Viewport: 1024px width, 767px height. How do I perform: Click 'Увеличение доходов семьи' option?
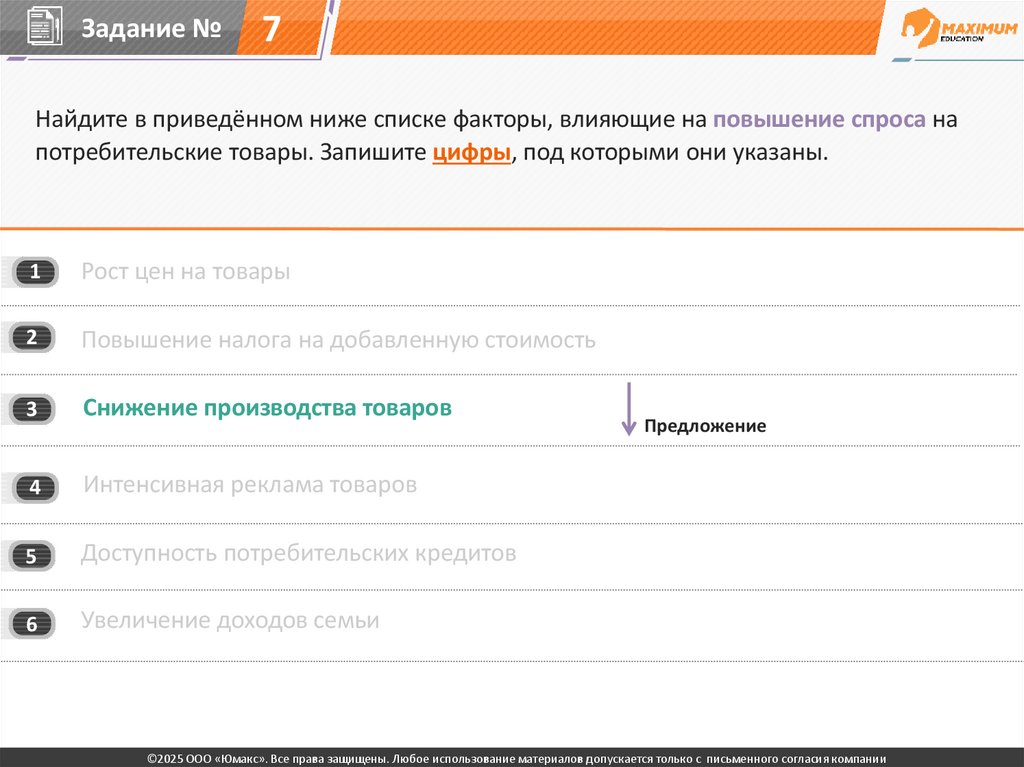230,620
